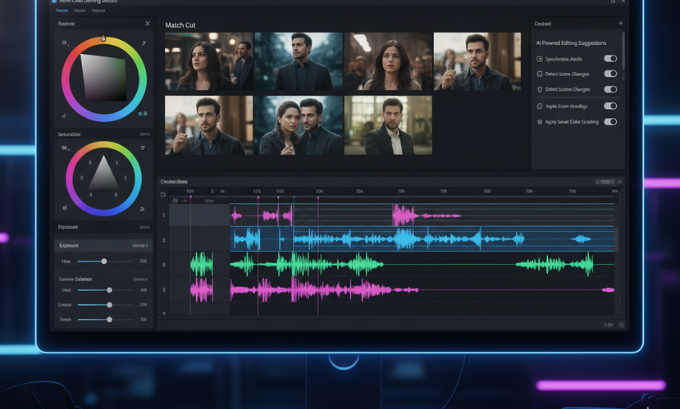Expand the highlighted Exposure sub-section row
680x409 pixels.
pyautogui.click(x=103, y=245)
